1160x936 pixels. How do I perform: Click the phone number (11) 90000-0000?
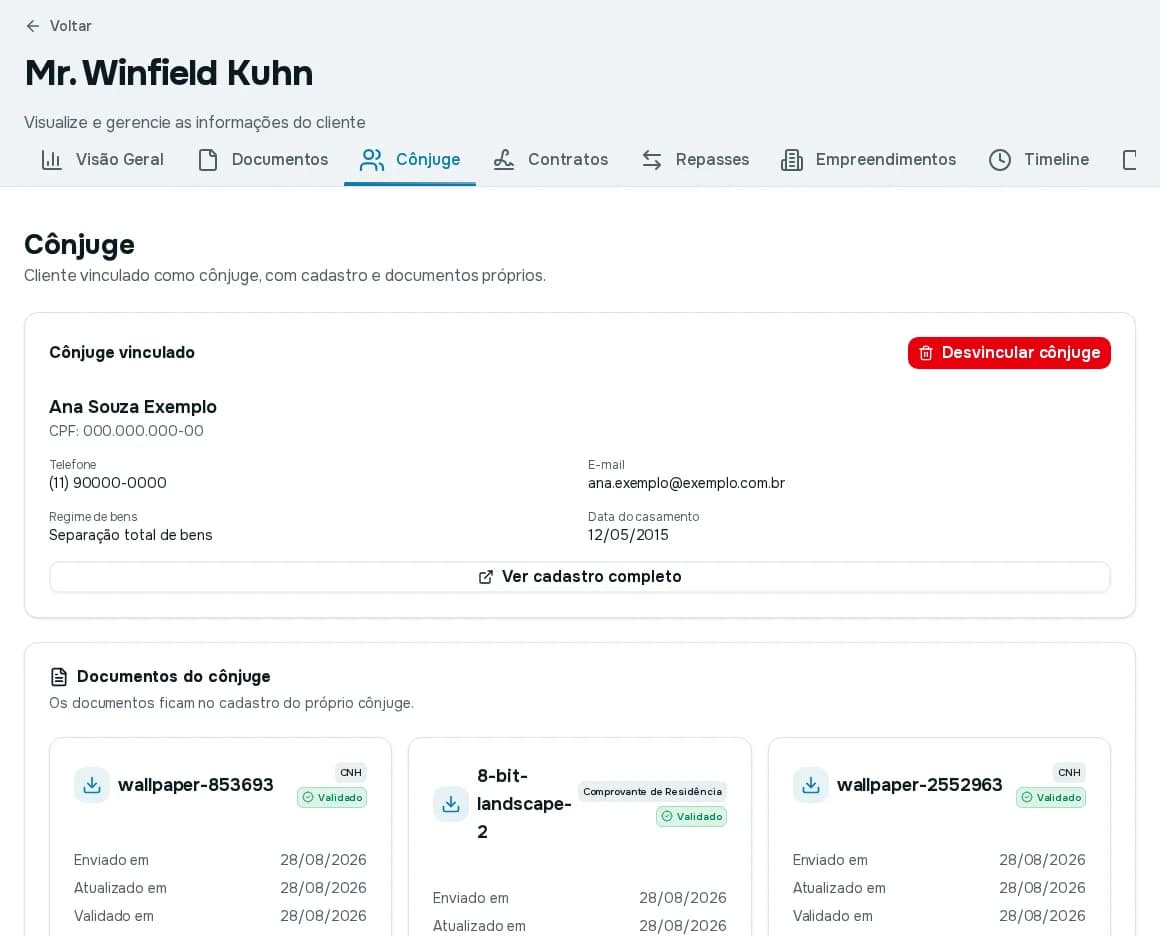108,483
